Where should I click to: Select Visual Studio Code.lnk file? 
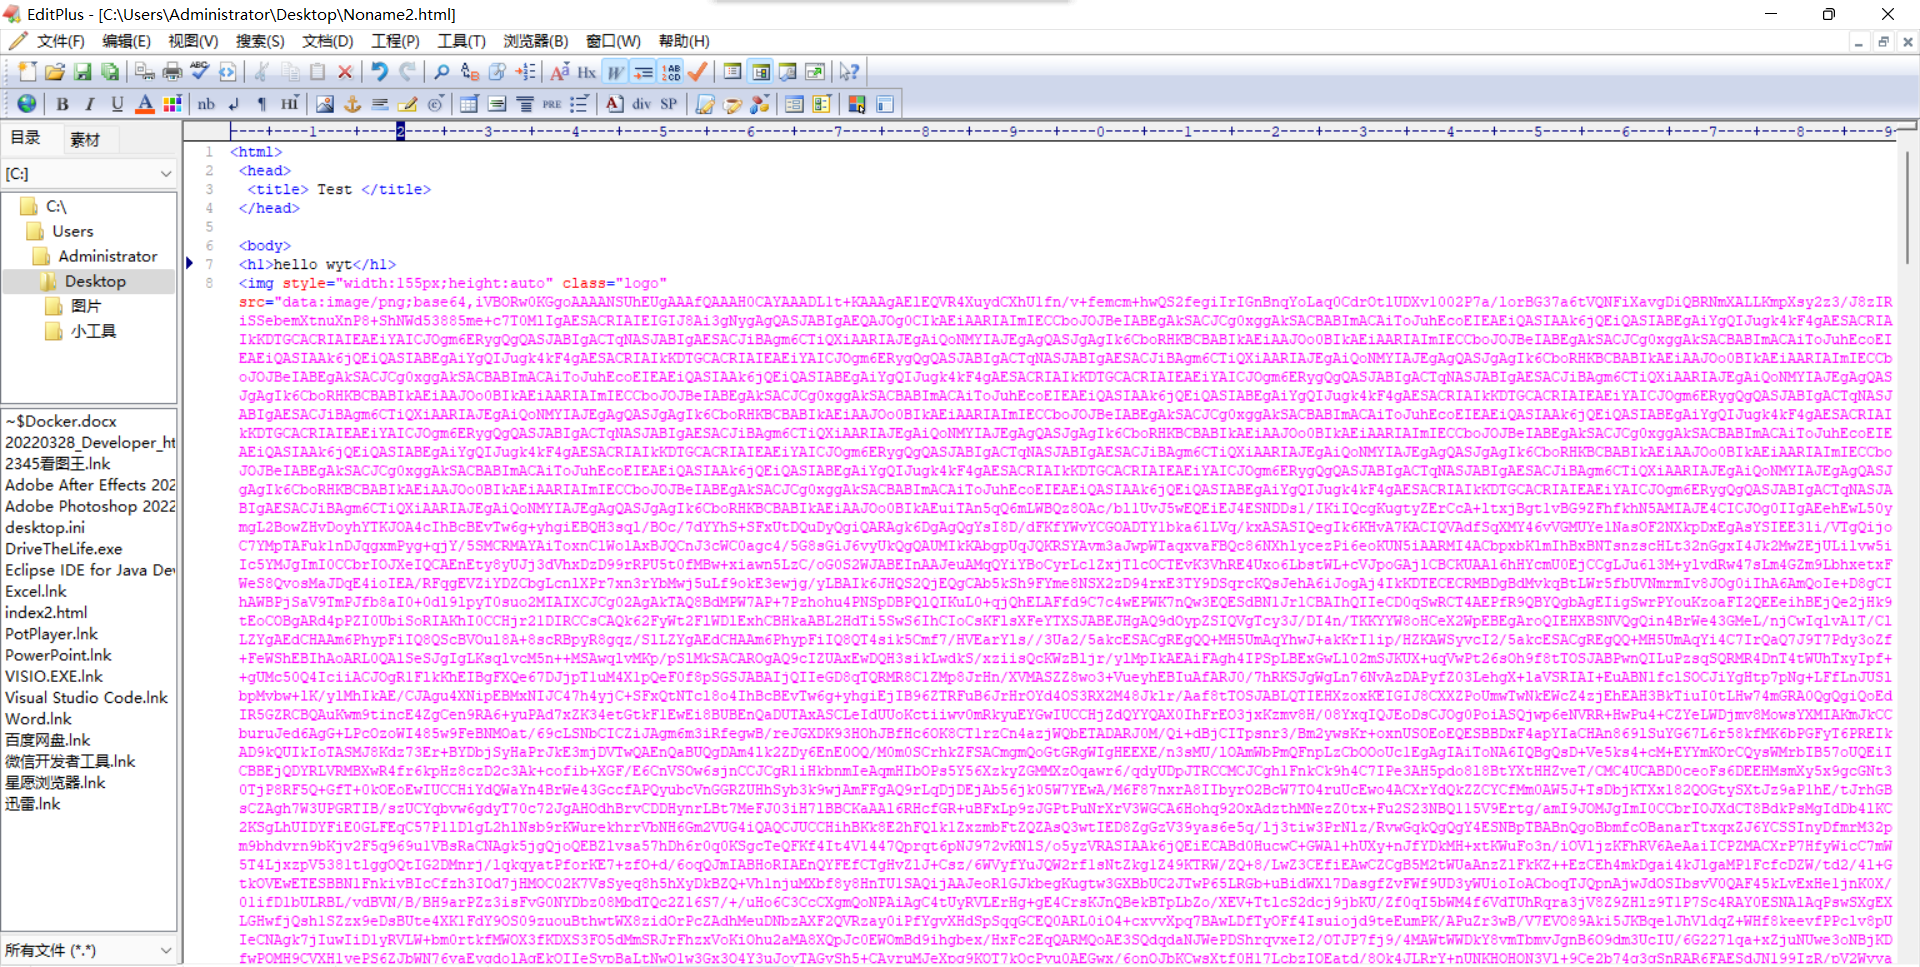pos(87,697)
